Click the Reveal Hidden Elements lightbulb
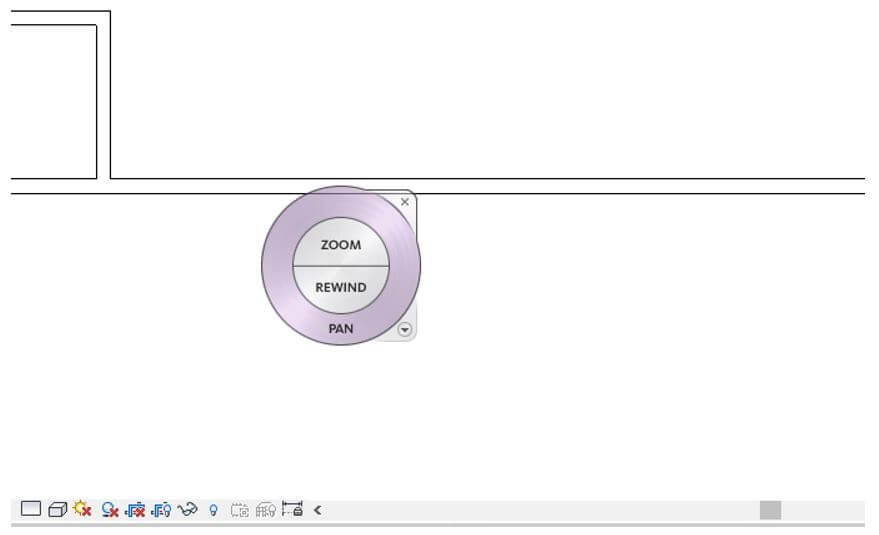 pyautogui.click(x=213, y=510)
